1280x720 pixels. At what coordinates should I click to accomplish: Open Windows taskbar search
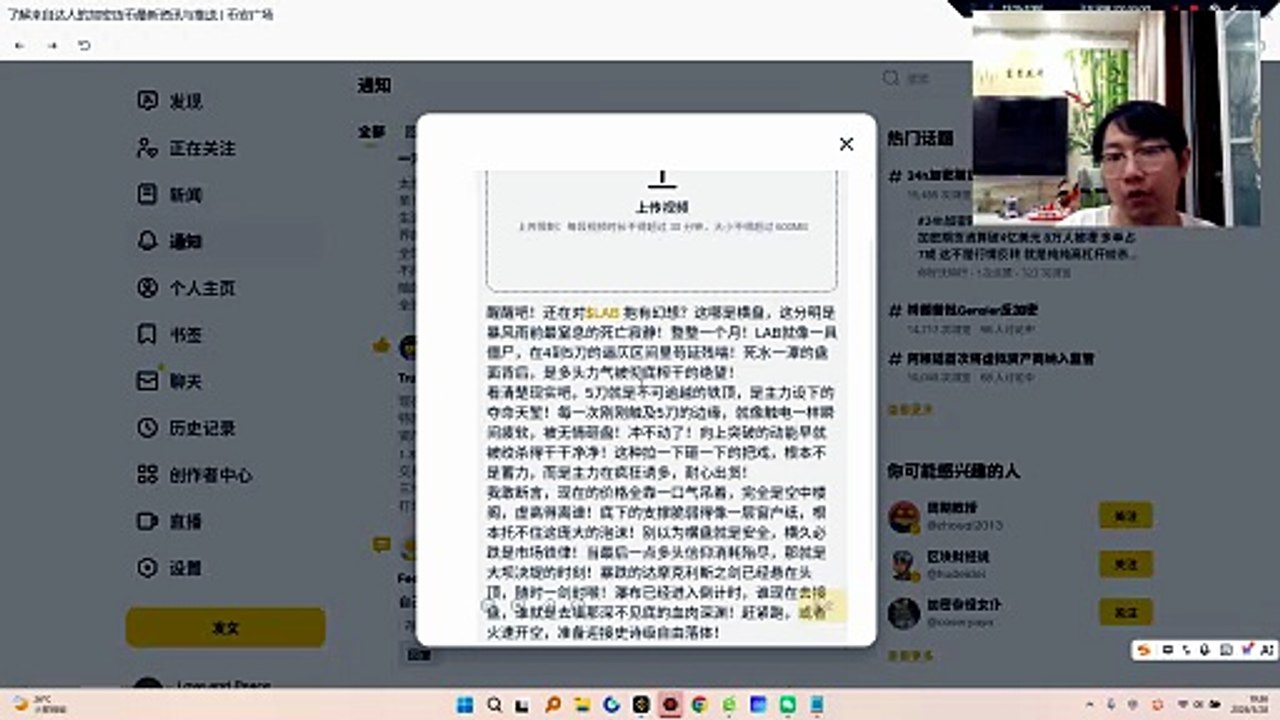coord(495,704)
